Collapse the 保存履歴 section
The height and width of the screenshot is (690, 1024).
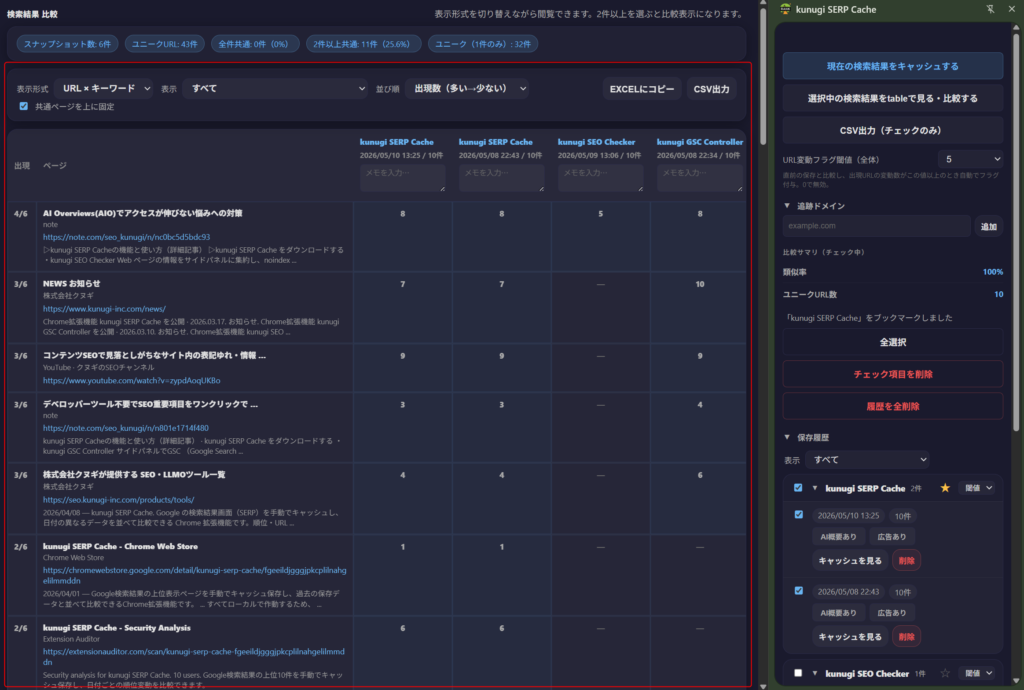coord(787,437)
